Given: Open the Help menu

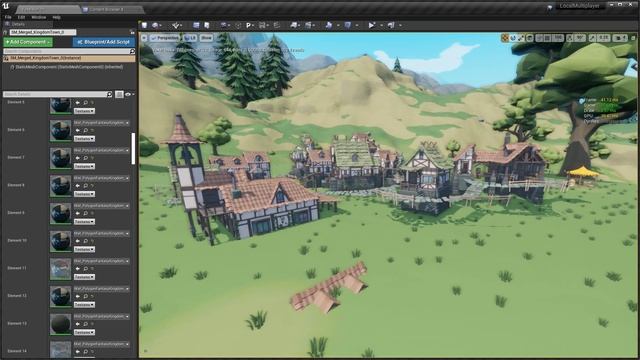Looking at the screenshot, I should coord(56,18).
